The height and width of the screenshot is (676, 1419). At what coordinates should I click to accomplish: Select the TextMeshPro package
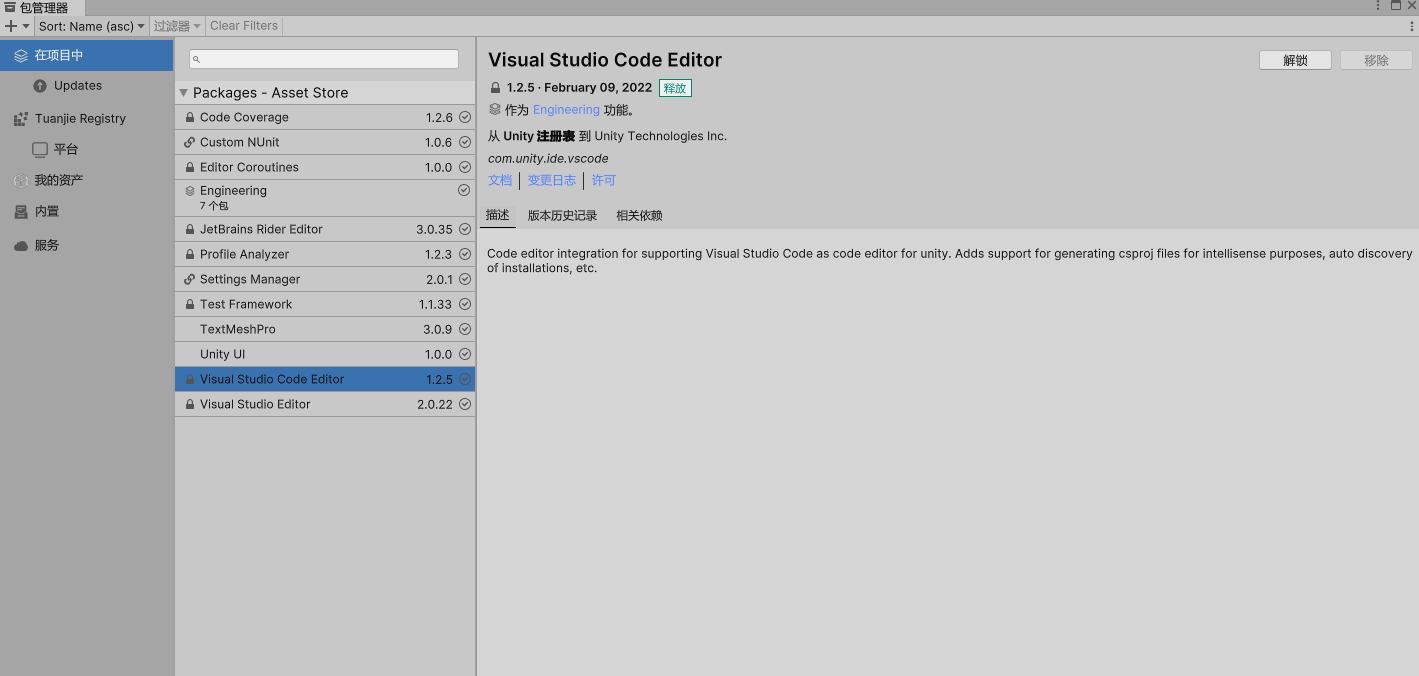[x=325, y=329]
